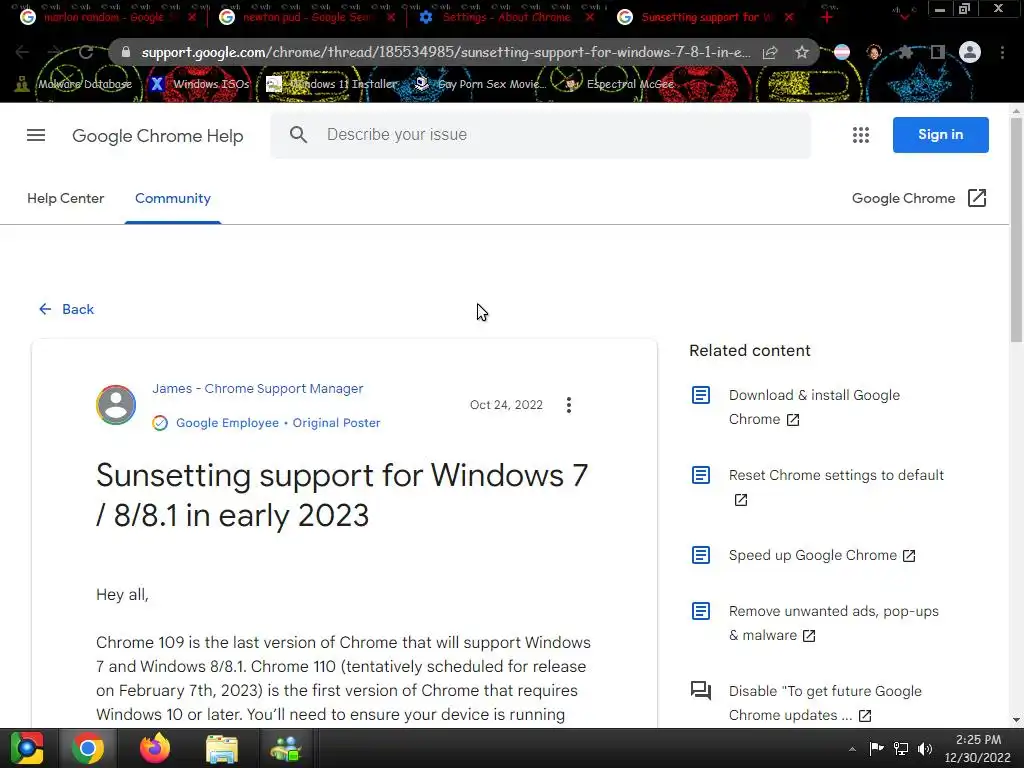
Task: Open the Espectral McGee bookmark
Action: pyautogui.click(x=620, y=84)
